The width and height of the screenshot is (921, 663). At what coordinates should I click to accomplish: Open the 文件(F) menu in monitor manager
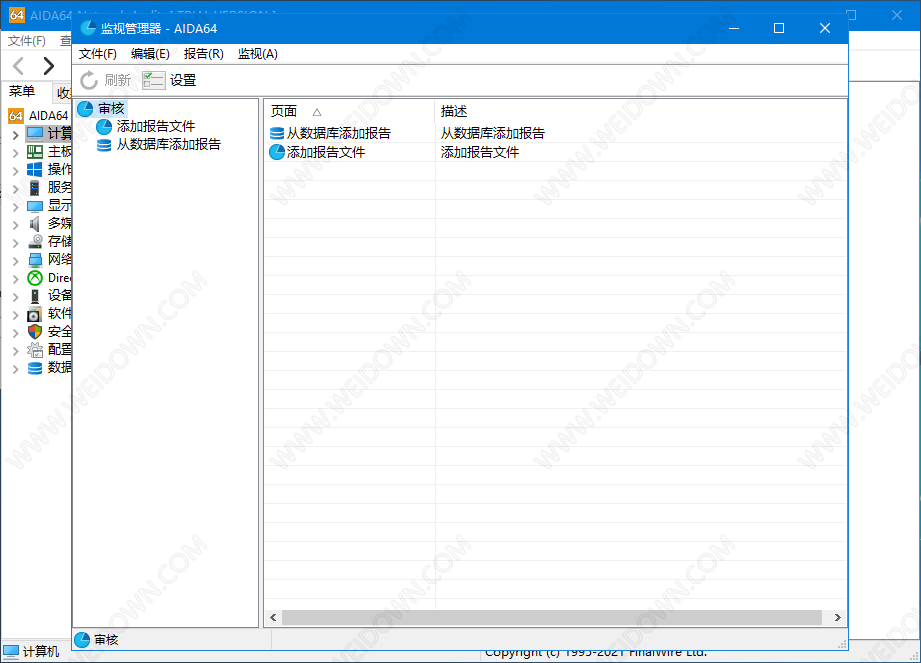point(98,54)
